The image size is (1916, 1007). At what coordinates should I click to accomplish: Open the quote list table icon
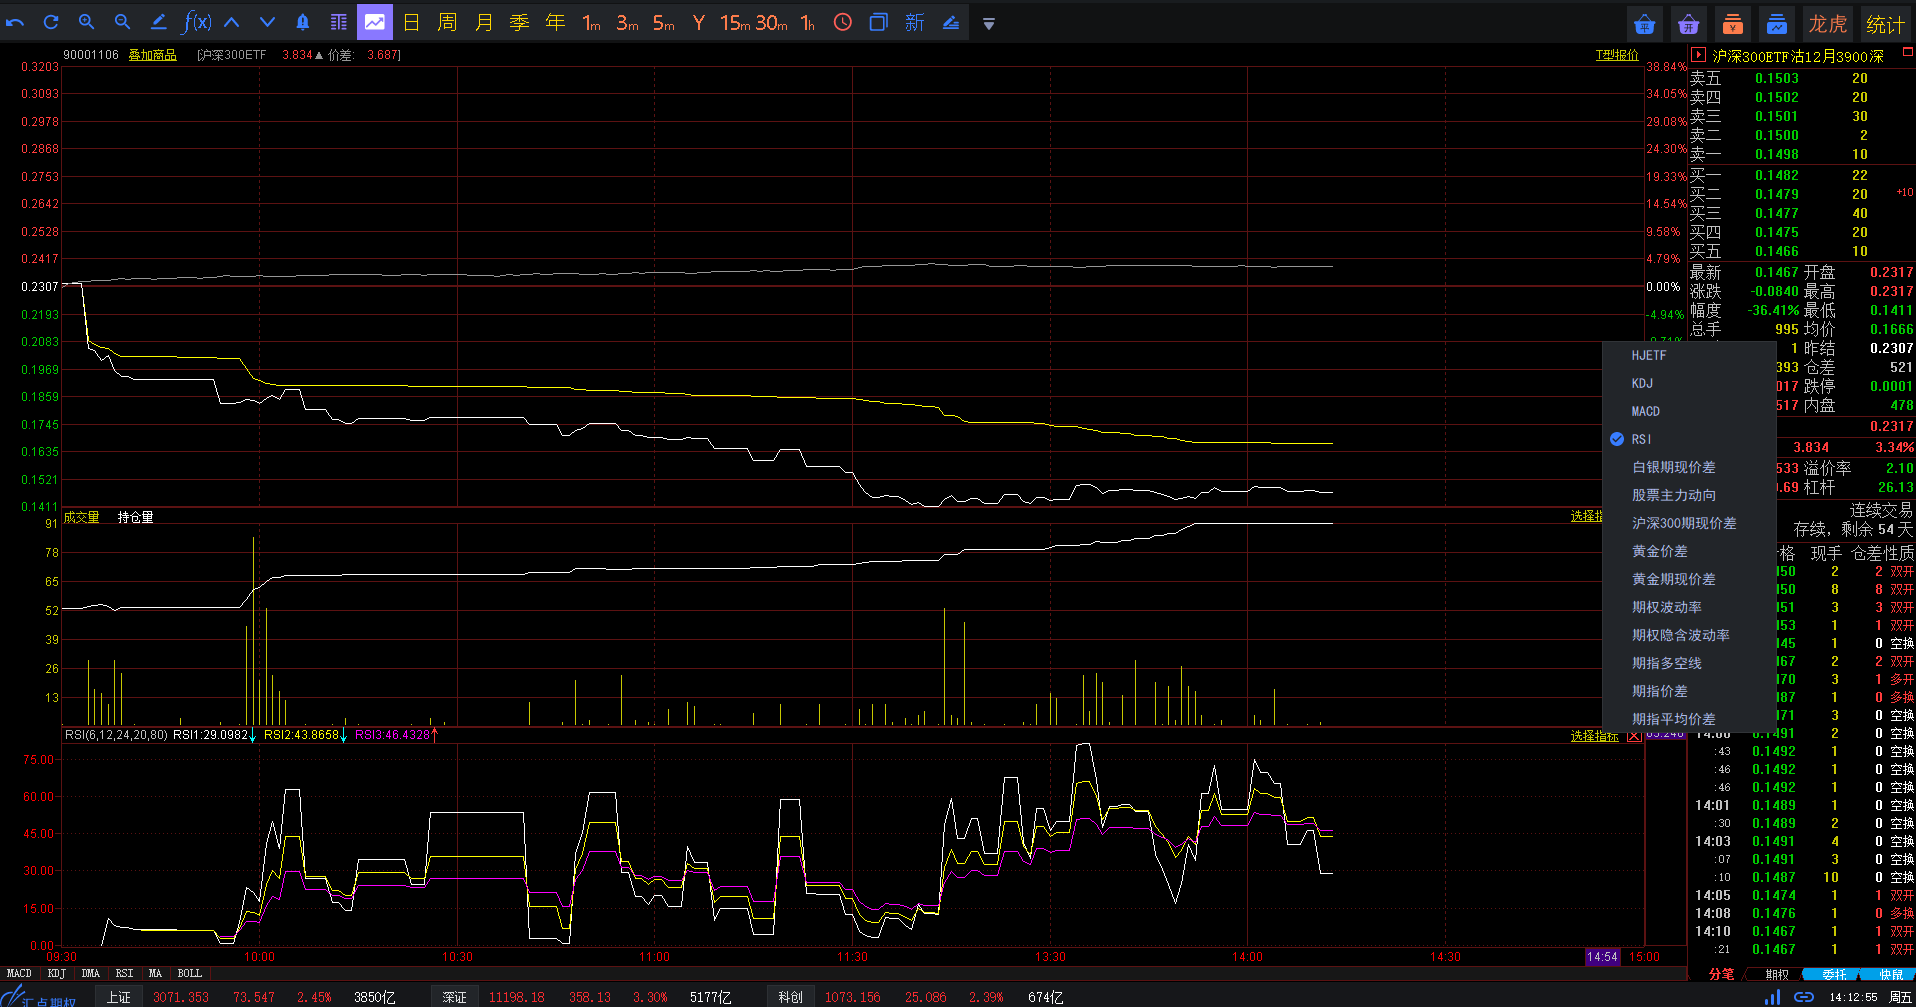pyautogui.click(x=339, y=22)
